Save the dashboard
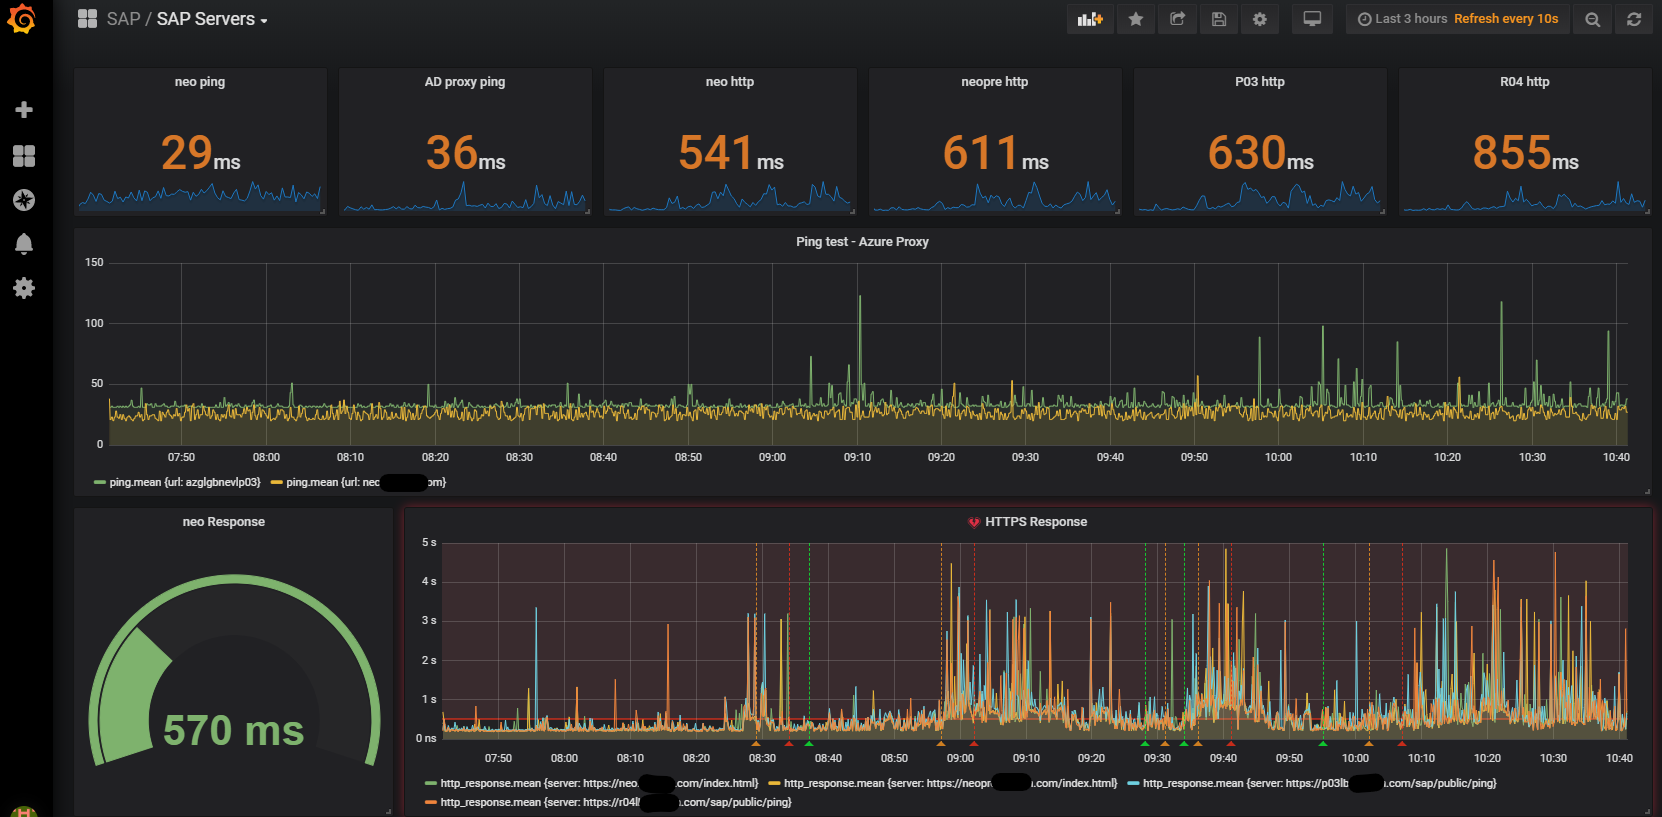 (1218, 19)
